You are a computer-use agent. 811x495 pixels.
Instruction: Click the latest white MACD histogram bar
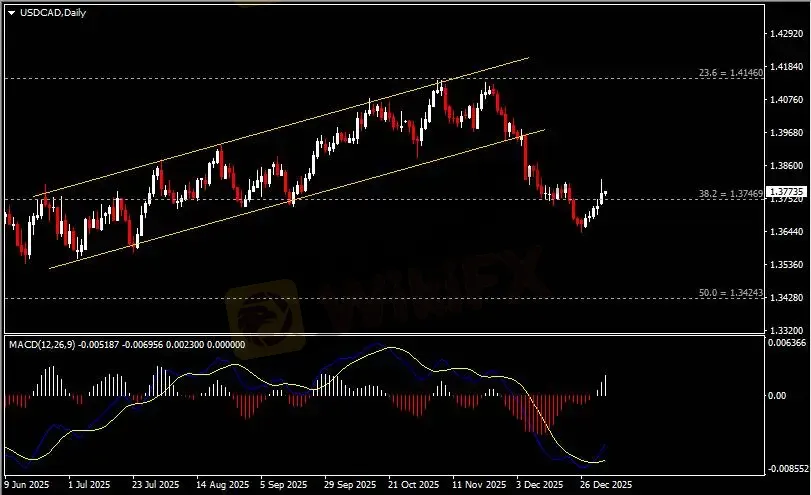pos(607,385)
